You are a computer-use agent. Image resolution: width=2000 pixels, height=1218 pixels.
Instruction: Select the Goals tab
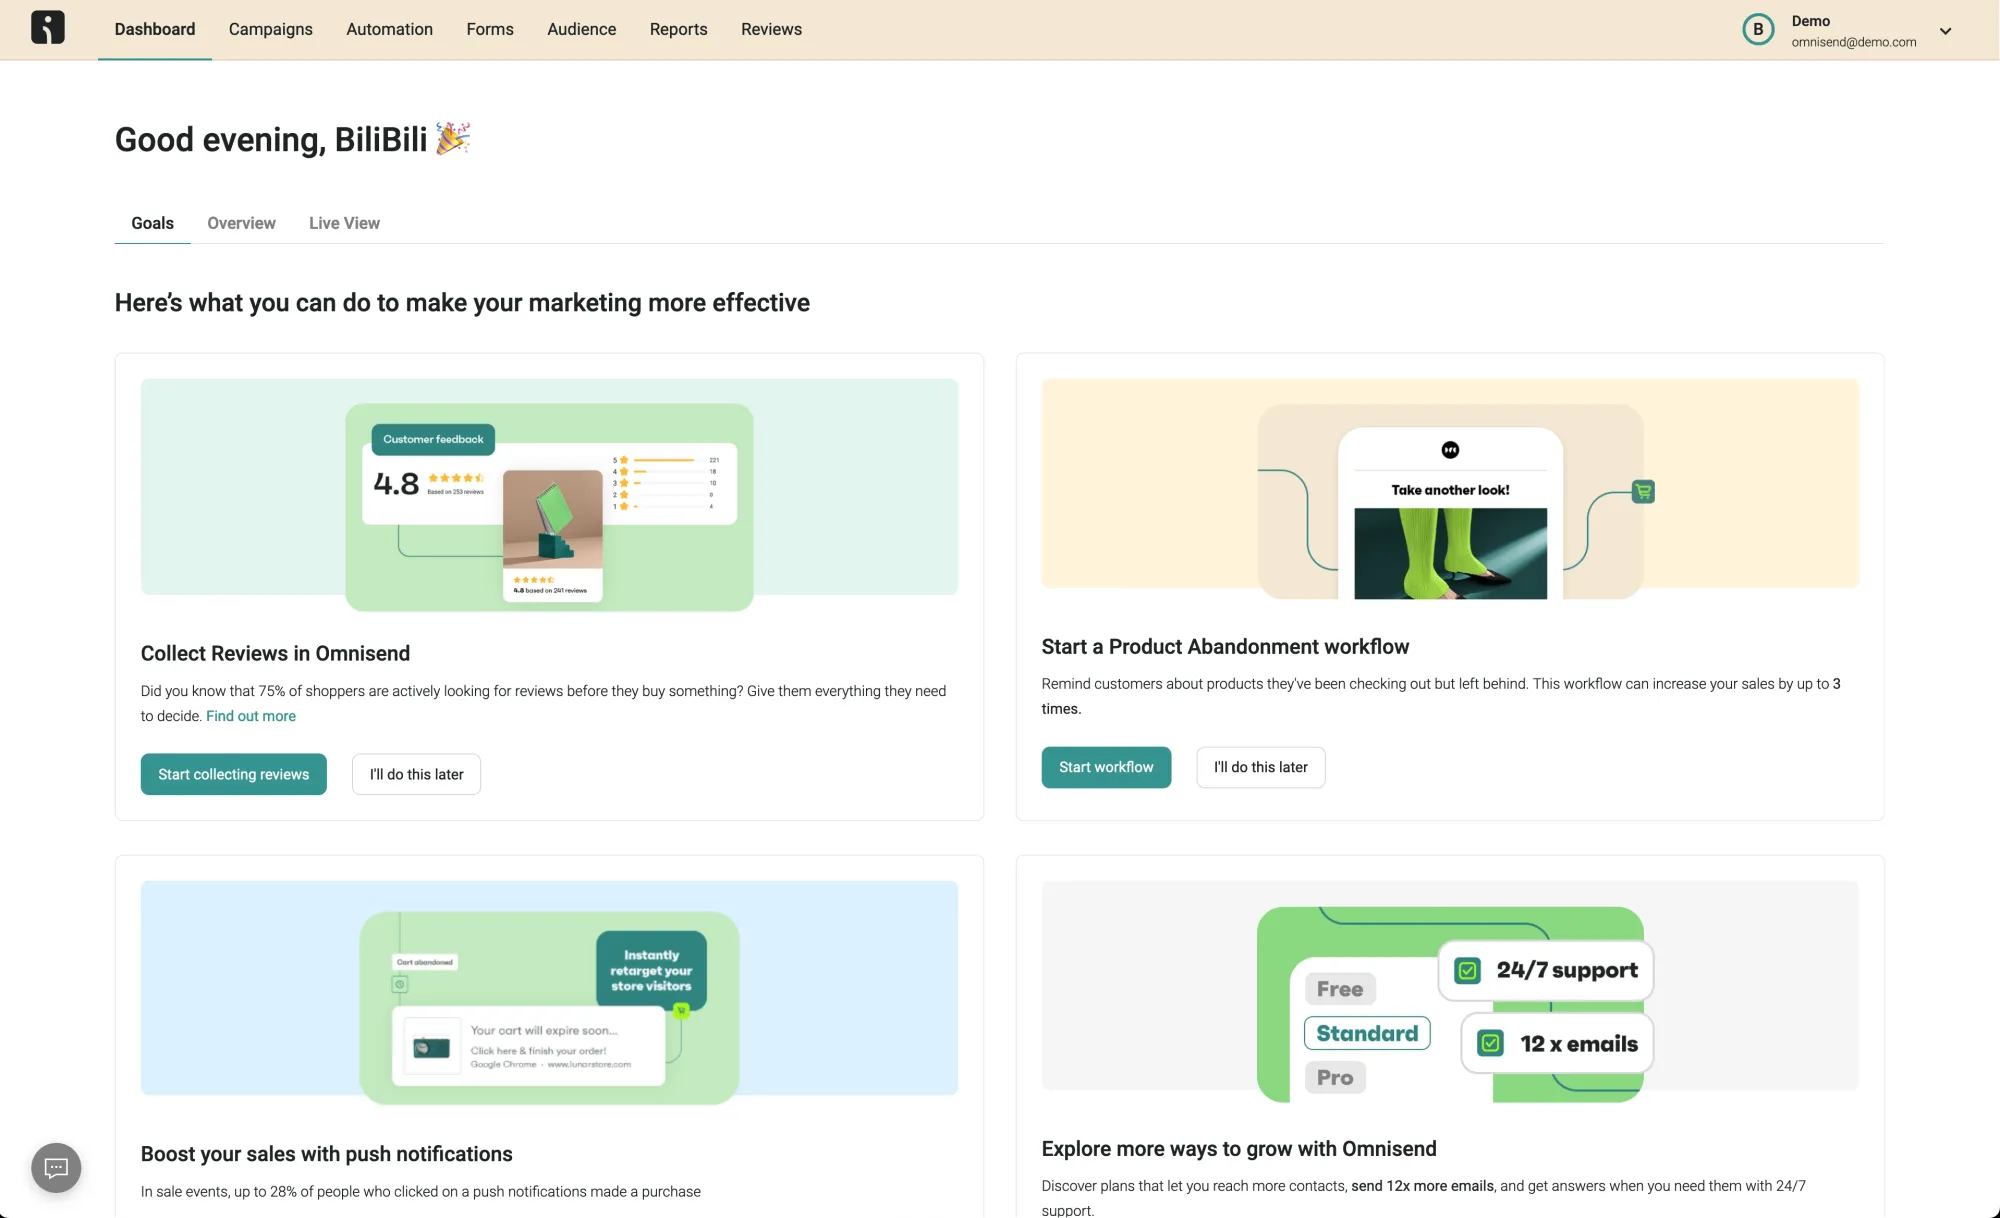(x=151, y=223)
